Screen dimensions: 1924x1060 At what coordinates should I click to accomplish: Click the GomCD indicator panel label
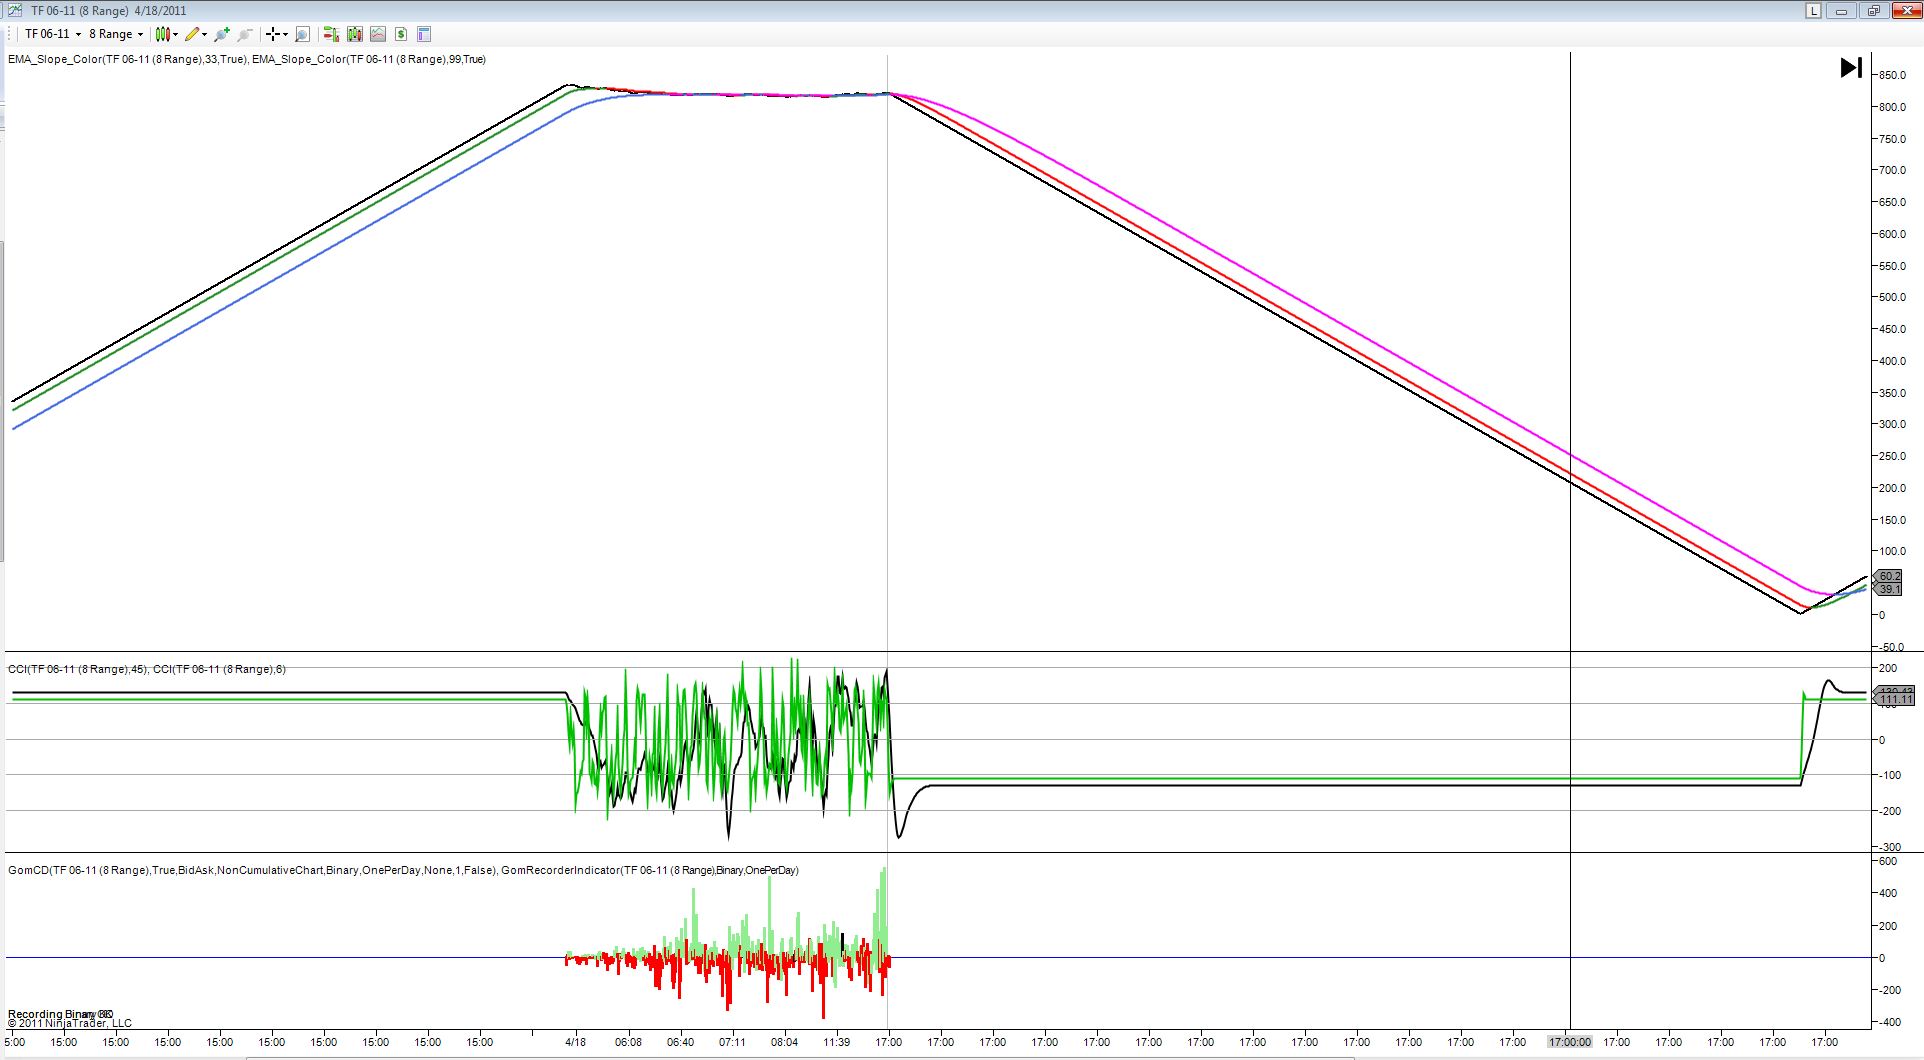pos(403,870)
